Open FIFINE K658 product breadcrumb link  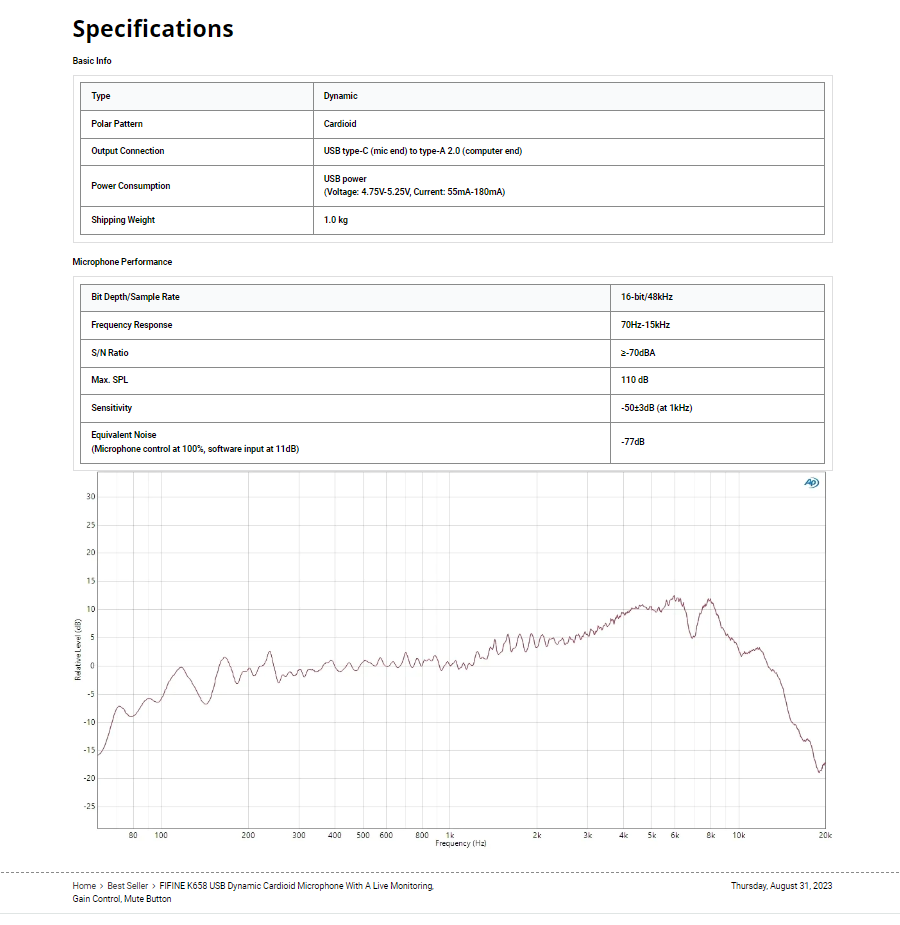click(x=296, y=886)
